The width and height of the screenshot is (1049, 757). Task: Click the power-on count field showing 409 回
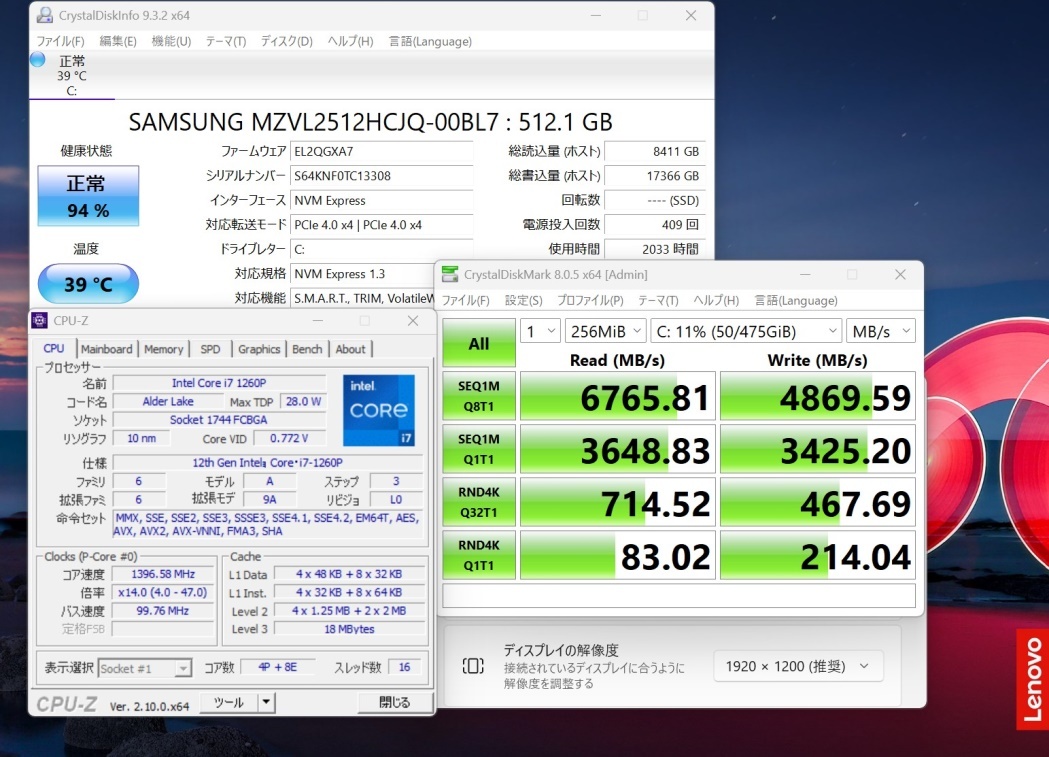654,225
